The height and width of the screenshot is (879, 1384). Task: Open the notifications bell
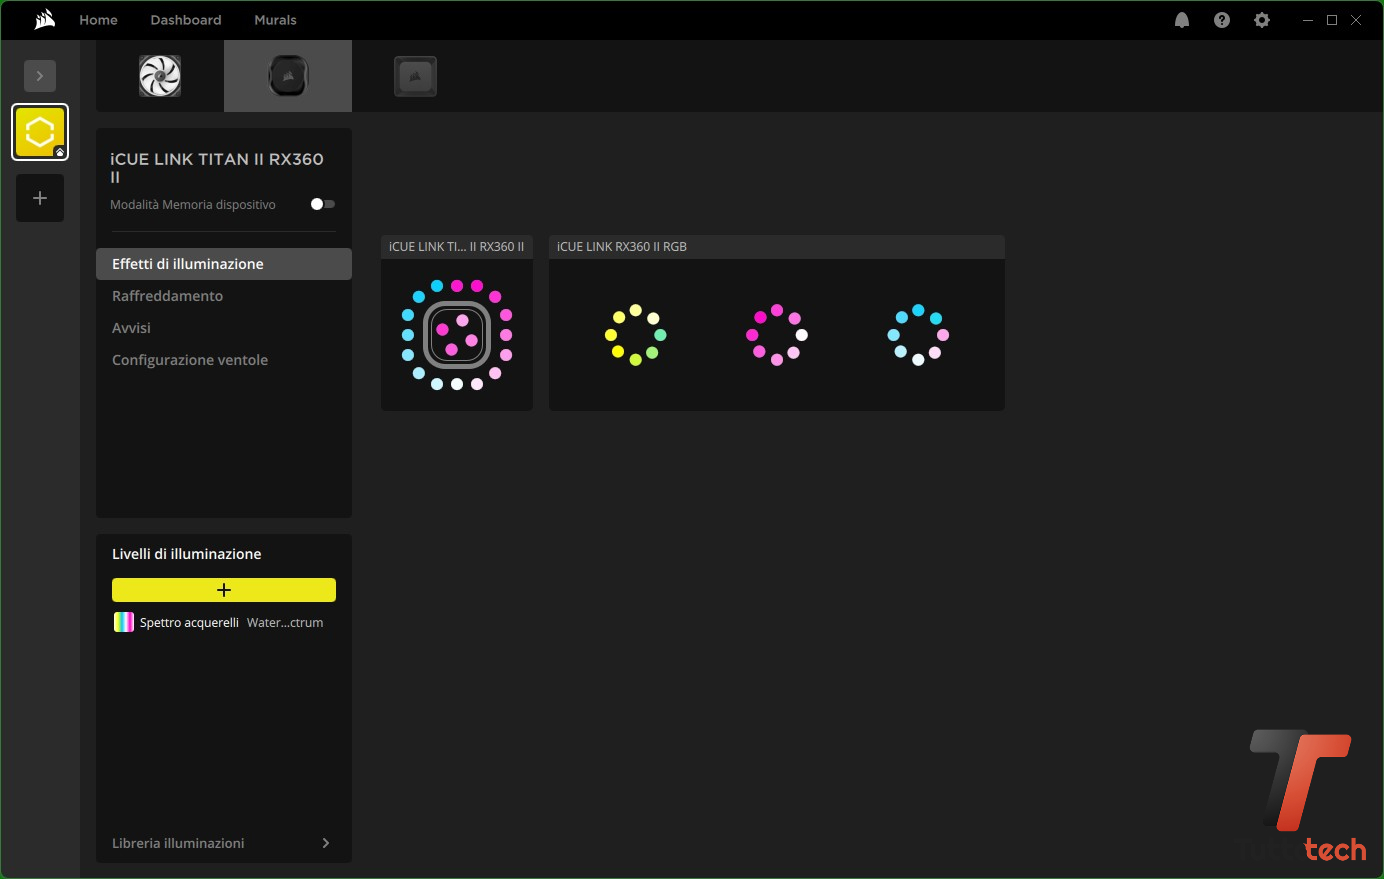click(1182, 20)
